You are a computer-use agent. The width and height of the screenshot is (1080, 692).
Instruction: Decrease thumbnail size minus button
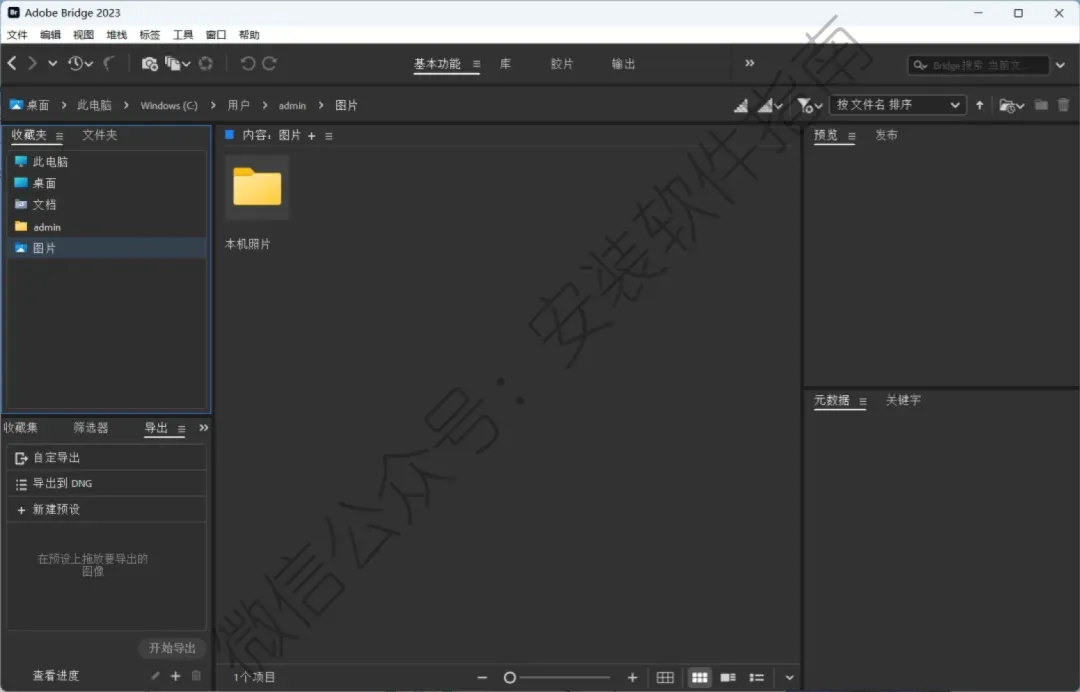click(482, 678)
